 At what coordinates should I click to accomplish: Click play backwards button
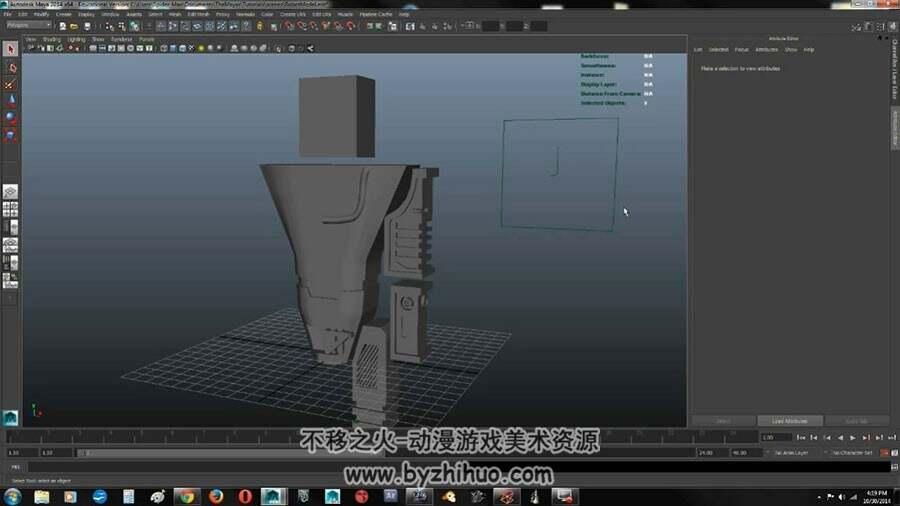point(840,437)
